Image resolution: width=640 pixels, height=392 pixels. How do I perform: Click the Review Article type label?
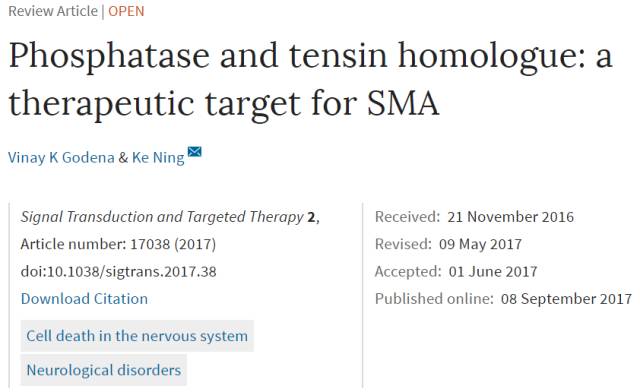pyautogui.click(x=53, y=11)
